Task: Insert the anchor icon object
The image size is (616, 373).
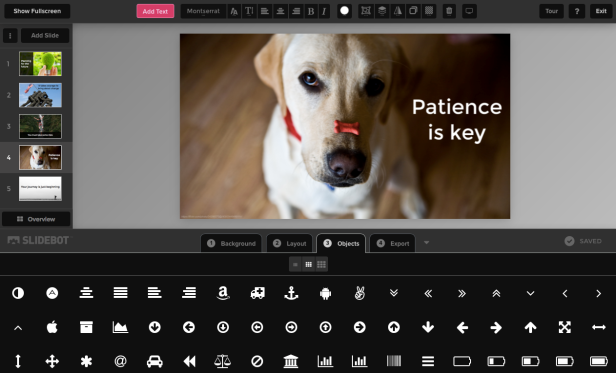Action: pos(291,293)
